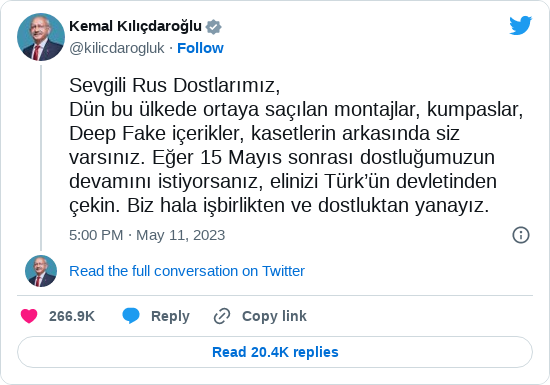Viewport: 550px width, 385px height.
Task: Click the greeting line Sevgili Rus Dostlarımız
Action: 175,85
